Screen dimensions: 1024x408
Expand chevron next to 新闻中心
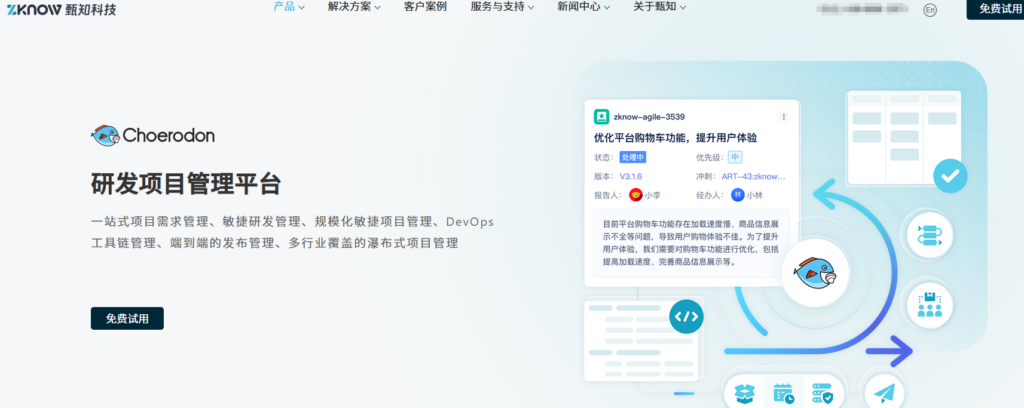[x=607, y=8]
